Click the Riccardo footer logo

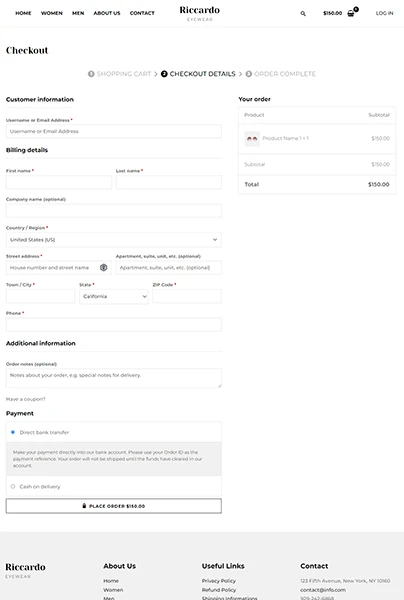pos(25,570)
